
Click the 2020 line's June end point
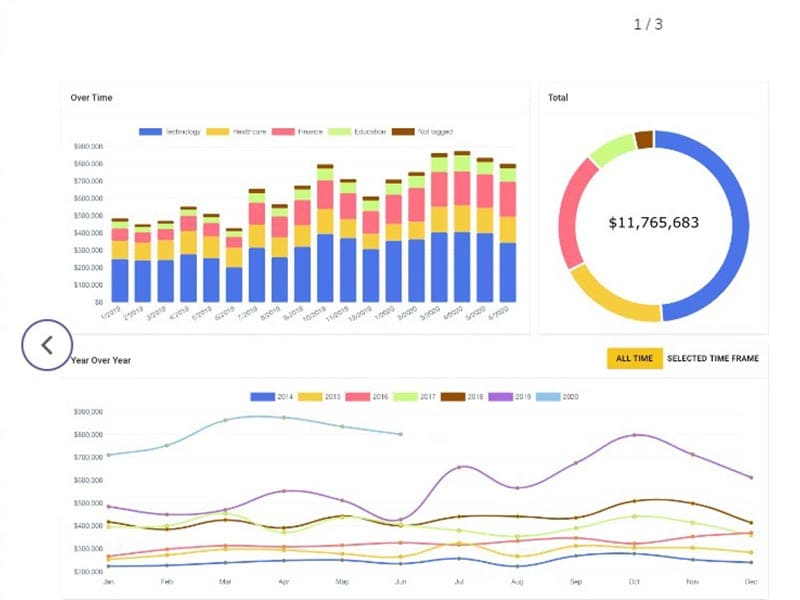tap(401, 434)
